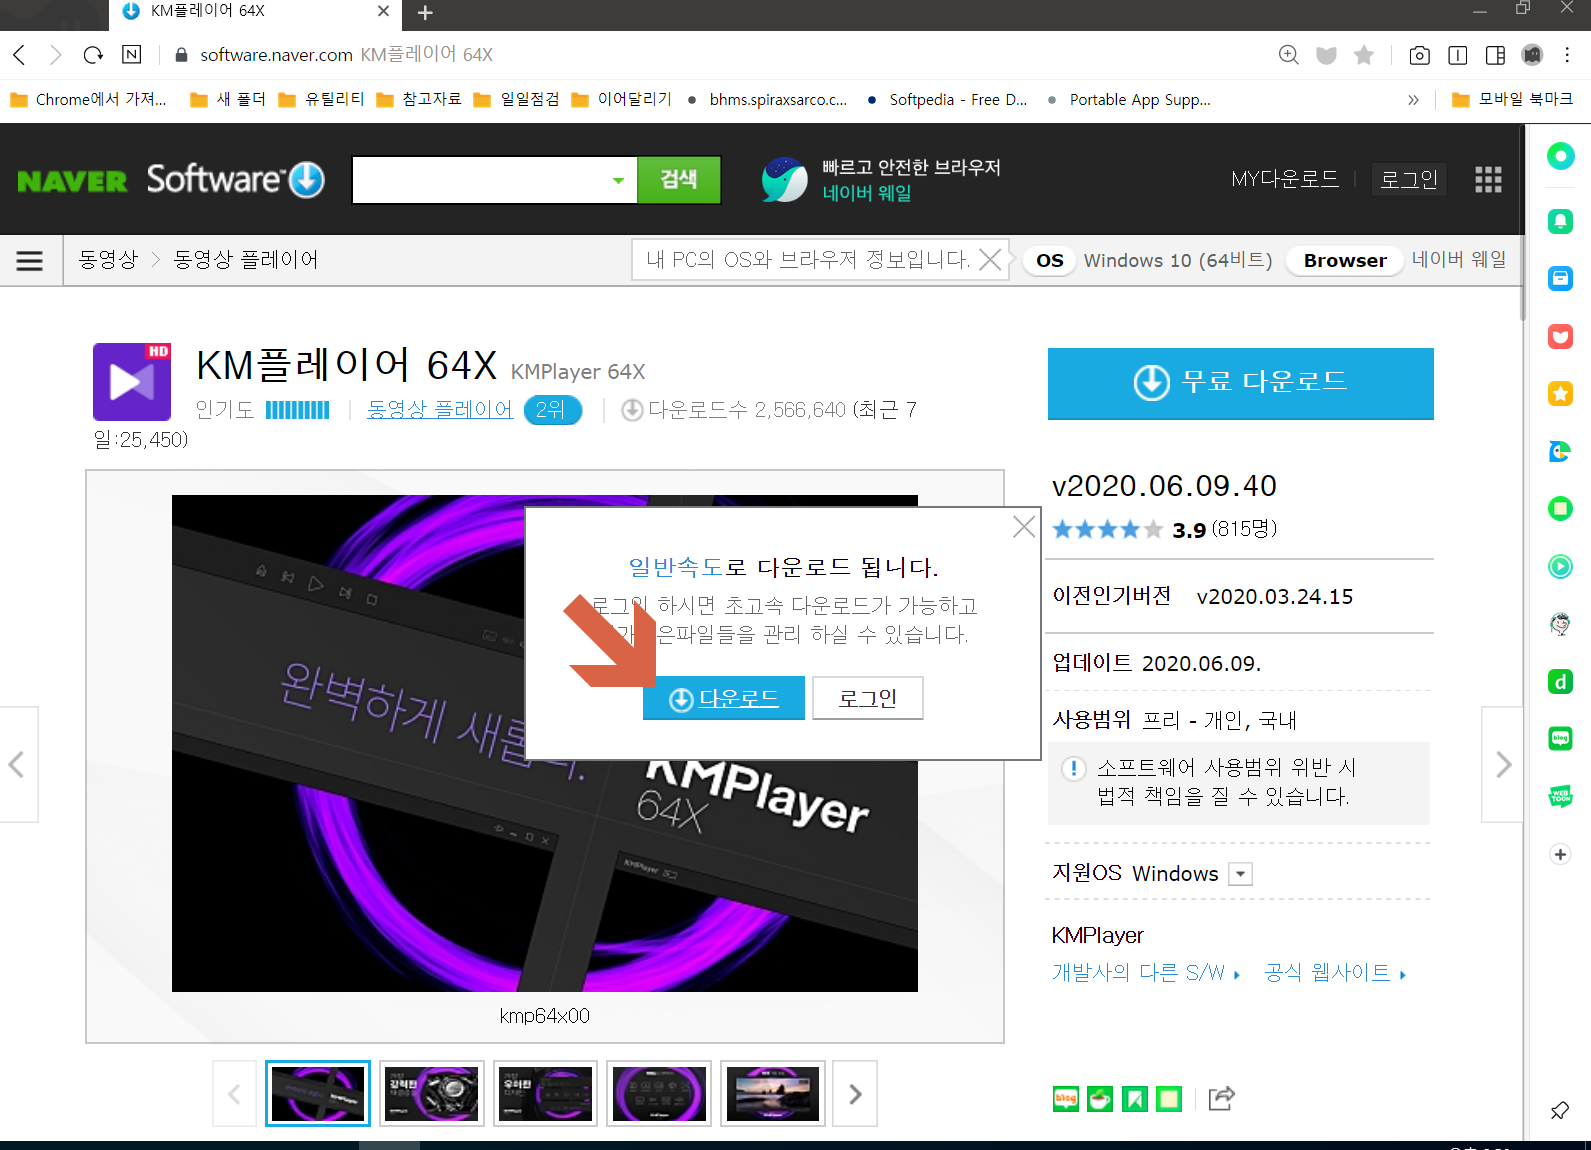Image resolution: width=1591 pixels, height=1150 pixels.
Task: Open the 이어달리기 bookmark folder
Action: tap(621, 100)
